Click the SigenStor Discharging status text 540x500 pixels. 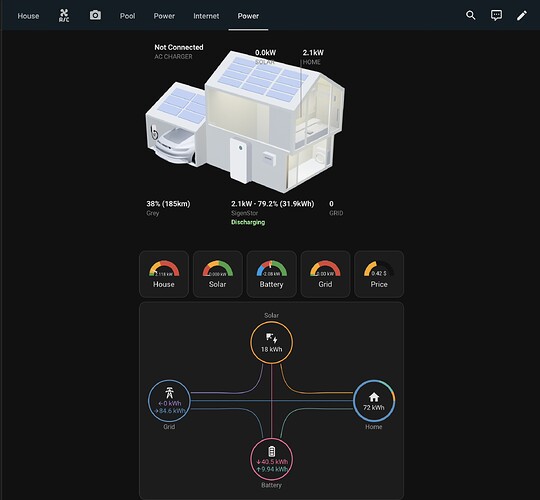coord(248,222)
